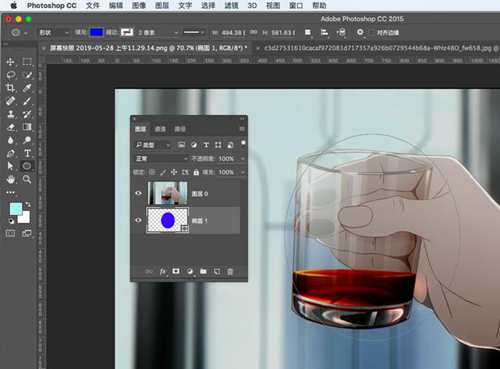Screen dimensions: 500x369
Task: Open the layer opacity 100% dropdown
Action: (x=243, y=159)
